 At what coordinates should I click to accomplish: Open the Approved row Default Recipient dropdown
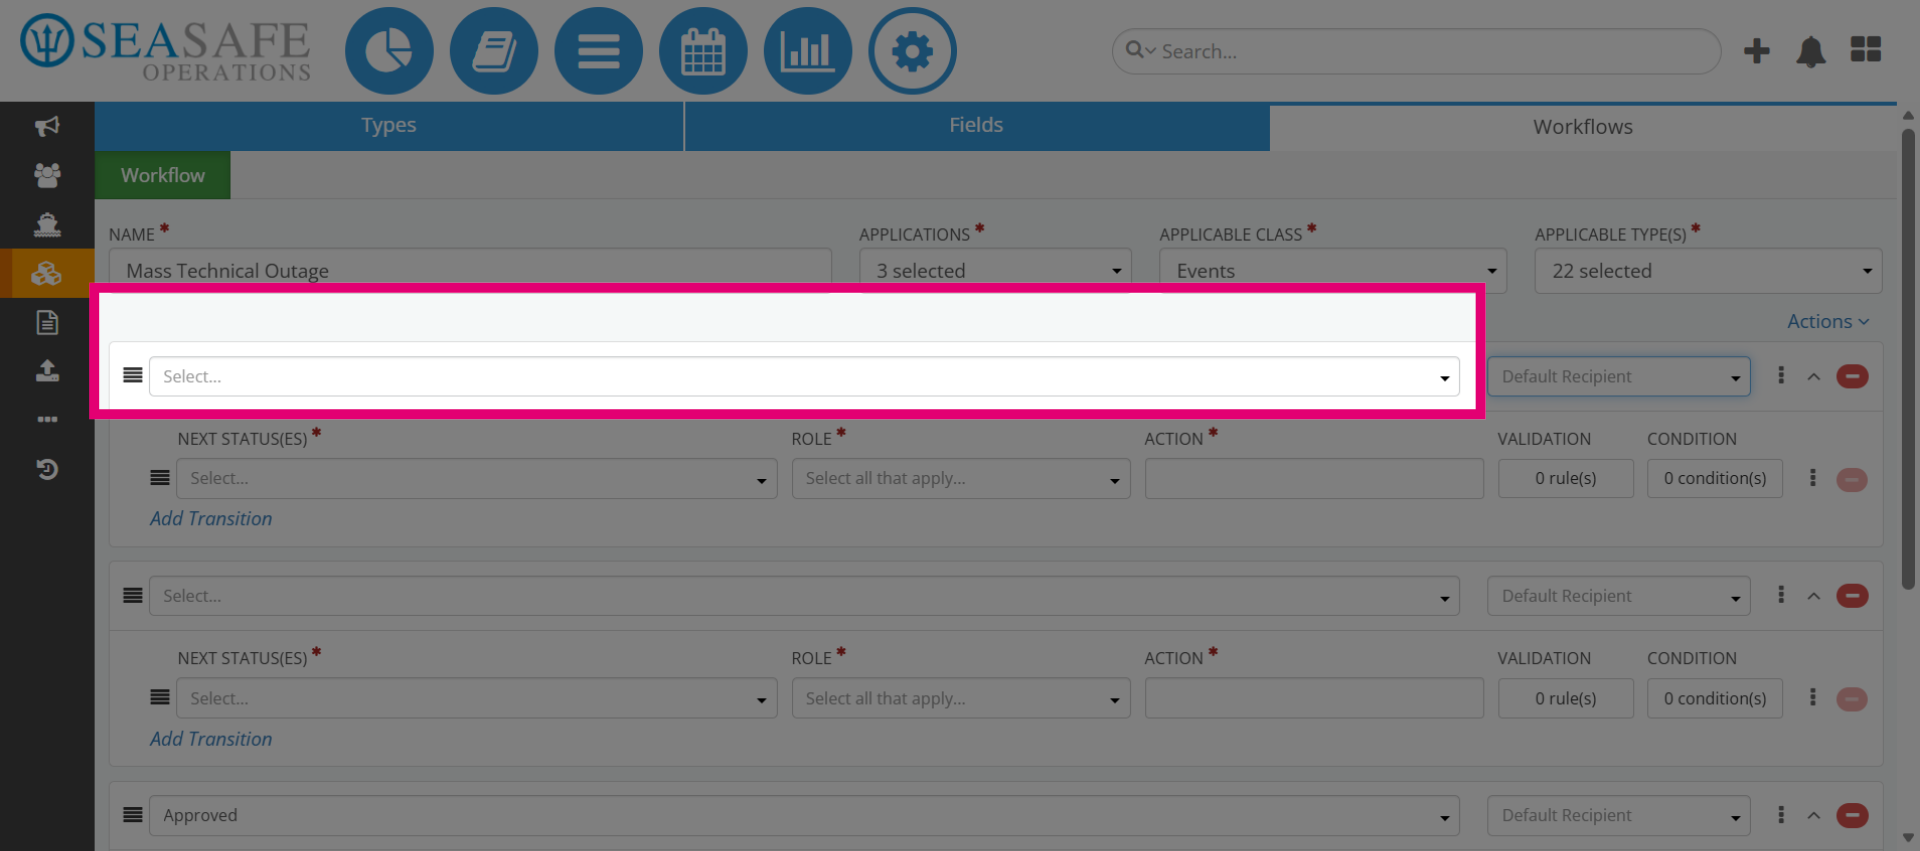pos(1619,816)
